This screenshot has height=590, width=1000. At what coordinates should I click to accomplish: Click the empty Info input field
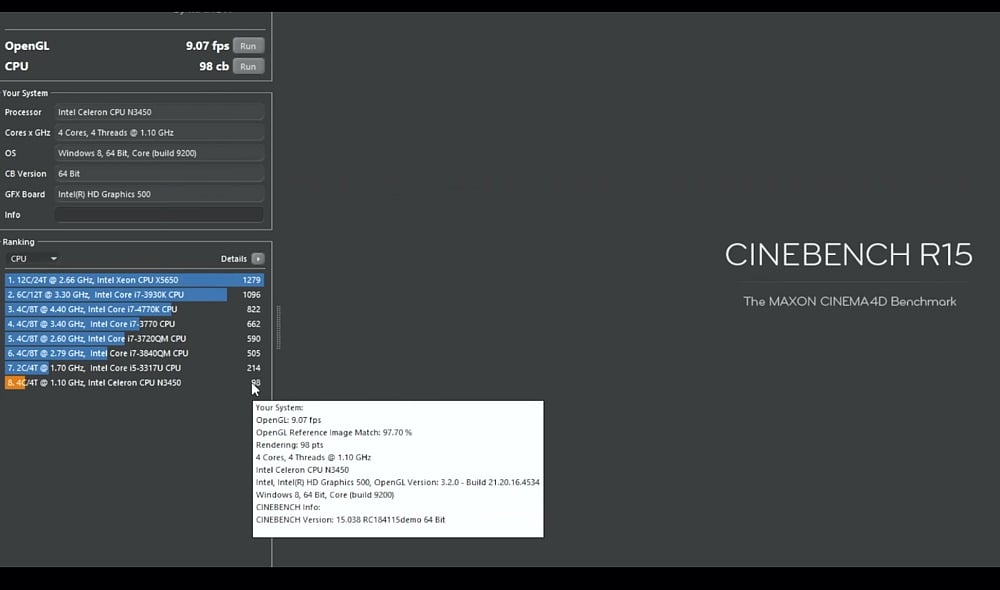[159, 214]
